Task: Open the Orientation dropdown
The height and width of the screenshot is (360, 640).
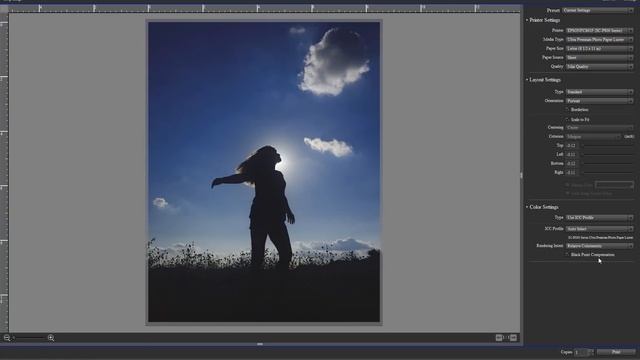Action: pyautogui.click(x=600, y=101)
